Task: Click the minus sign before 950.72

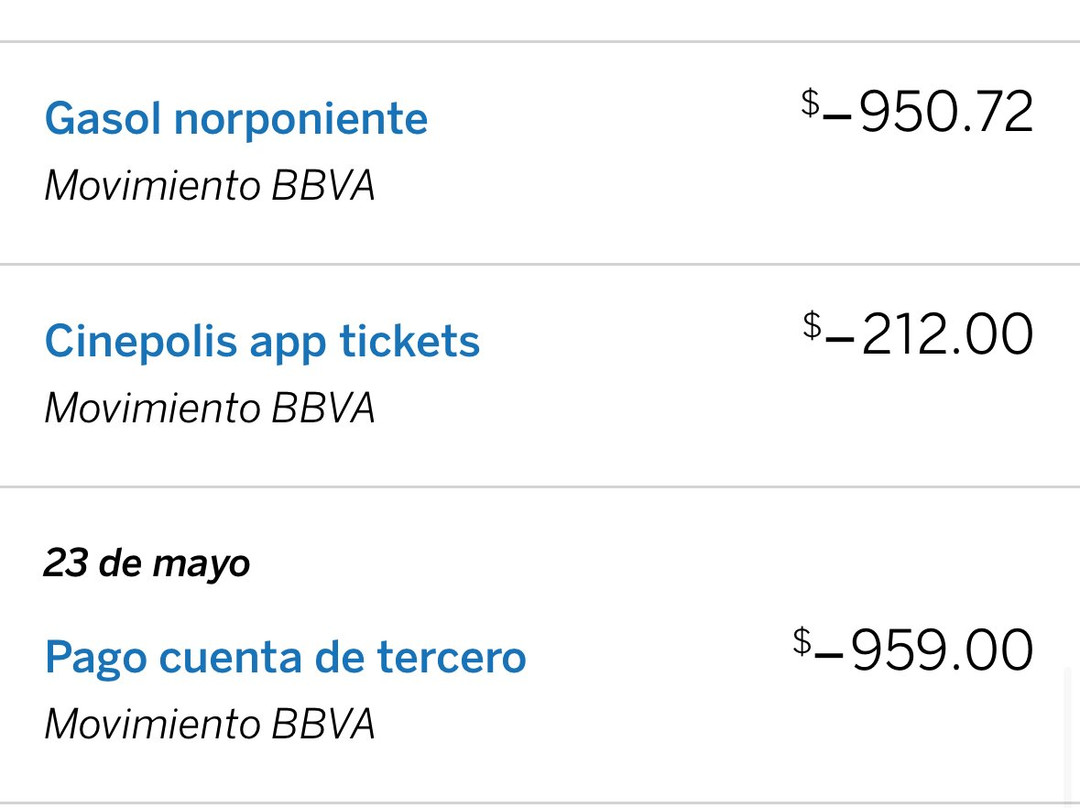Action: point(838,116)
